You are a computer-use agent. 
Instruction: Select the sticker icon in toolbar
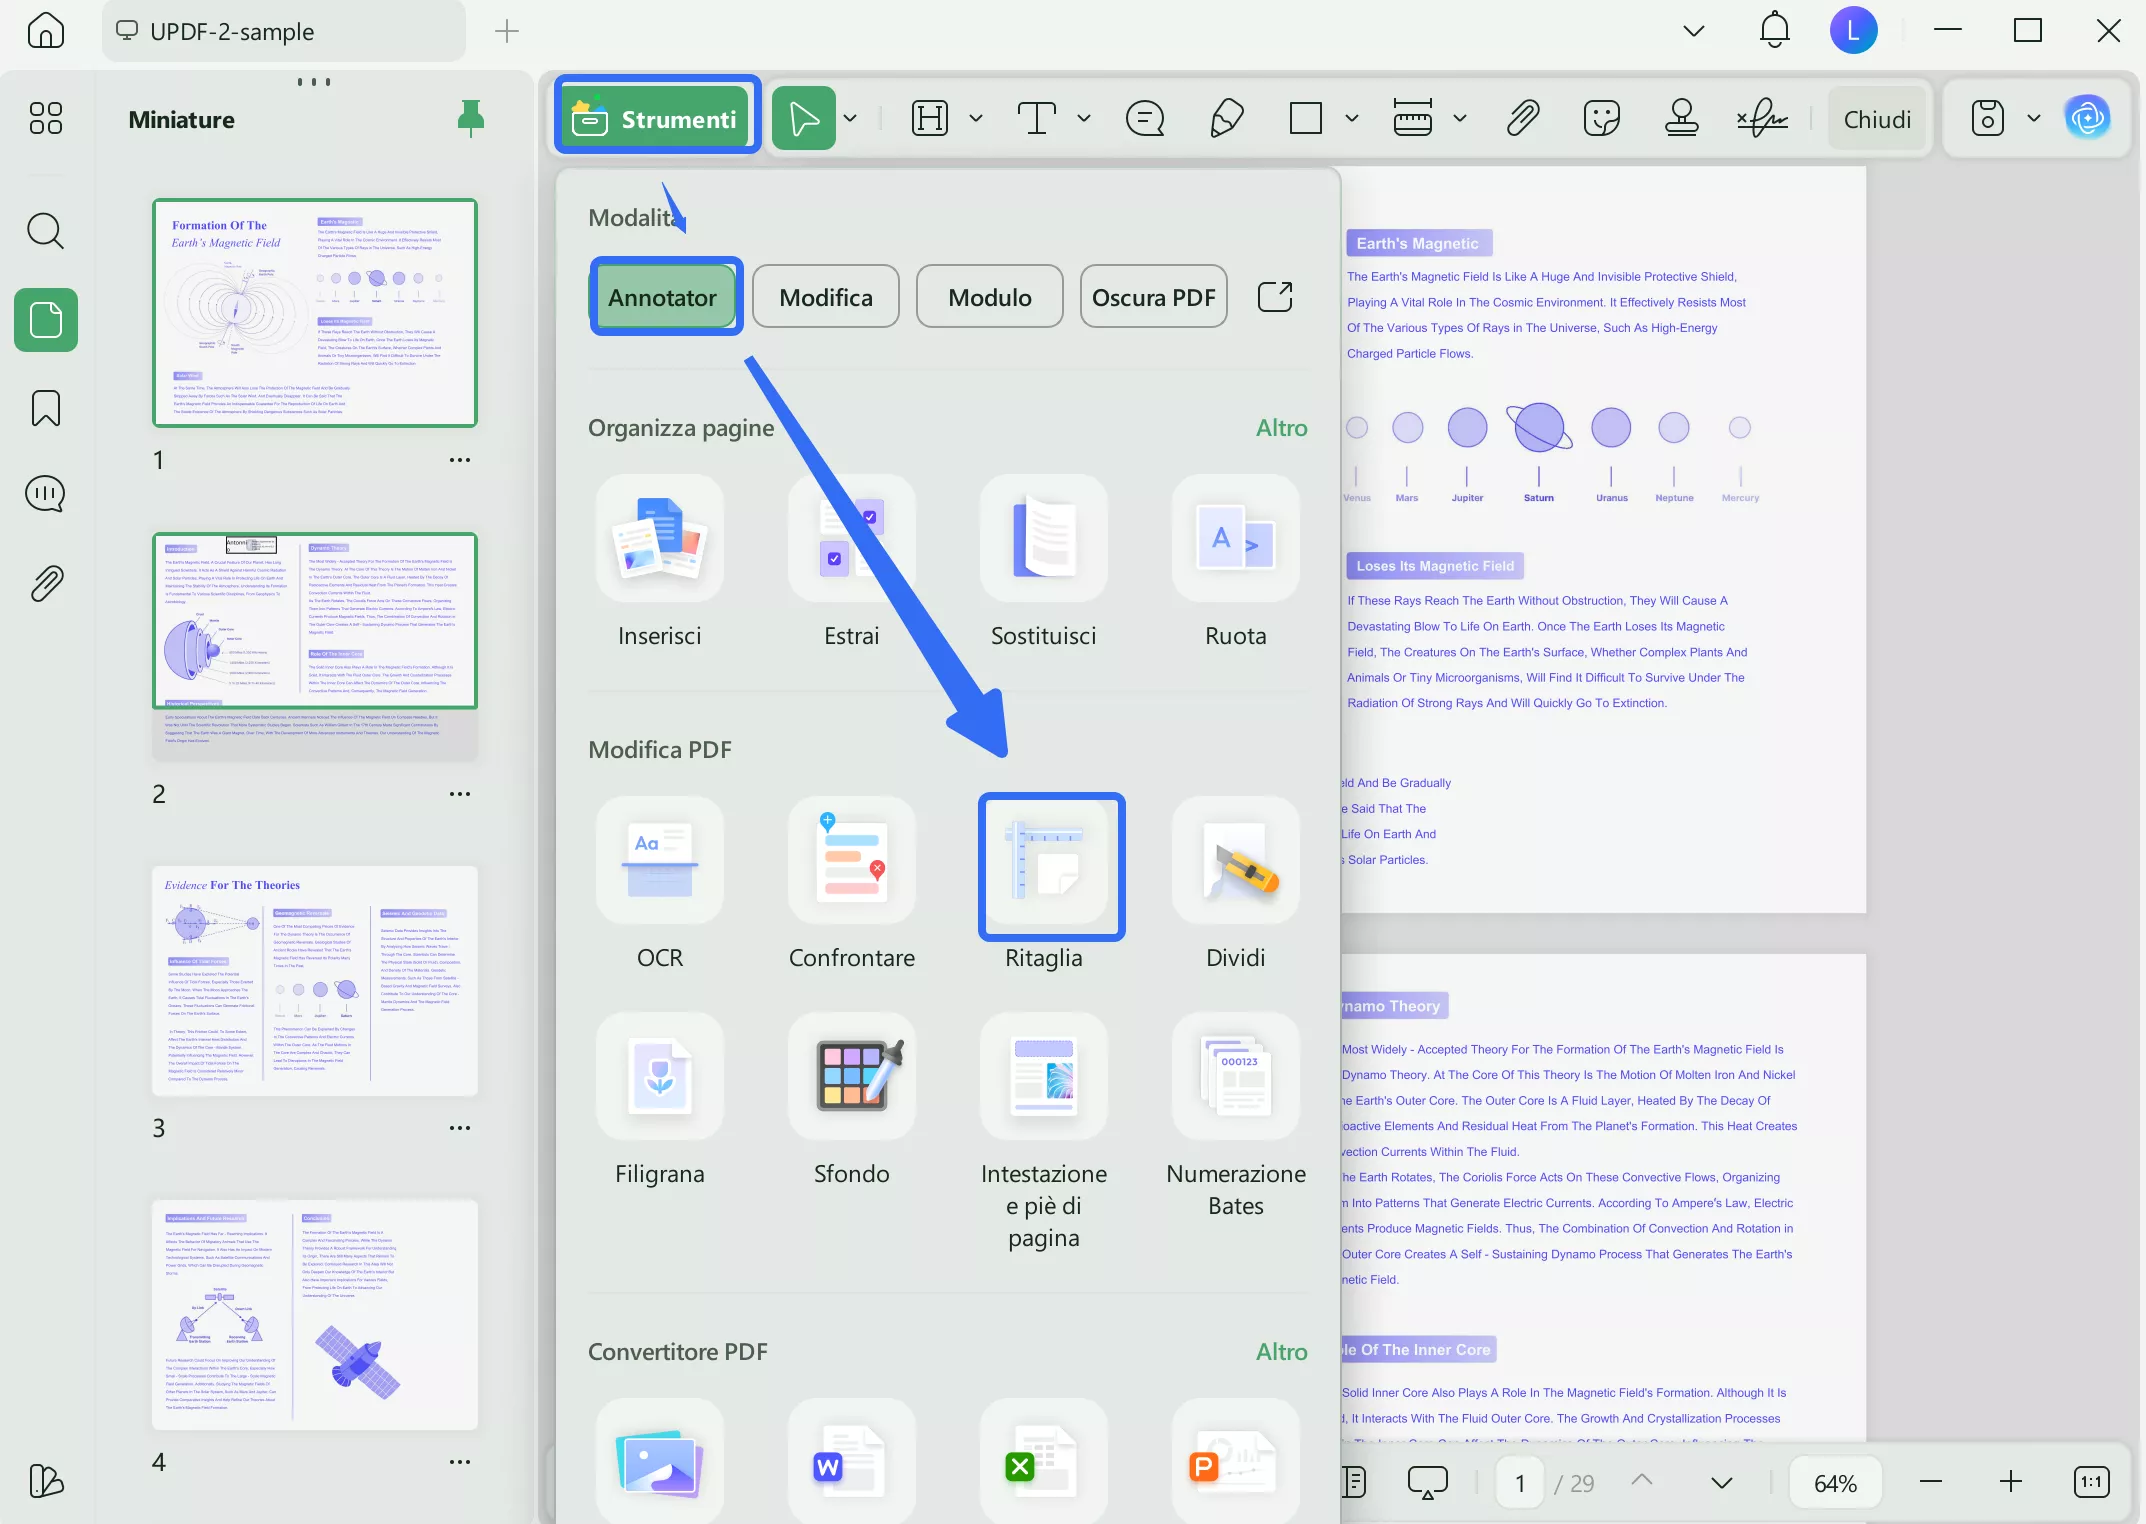coord(1602,119)
